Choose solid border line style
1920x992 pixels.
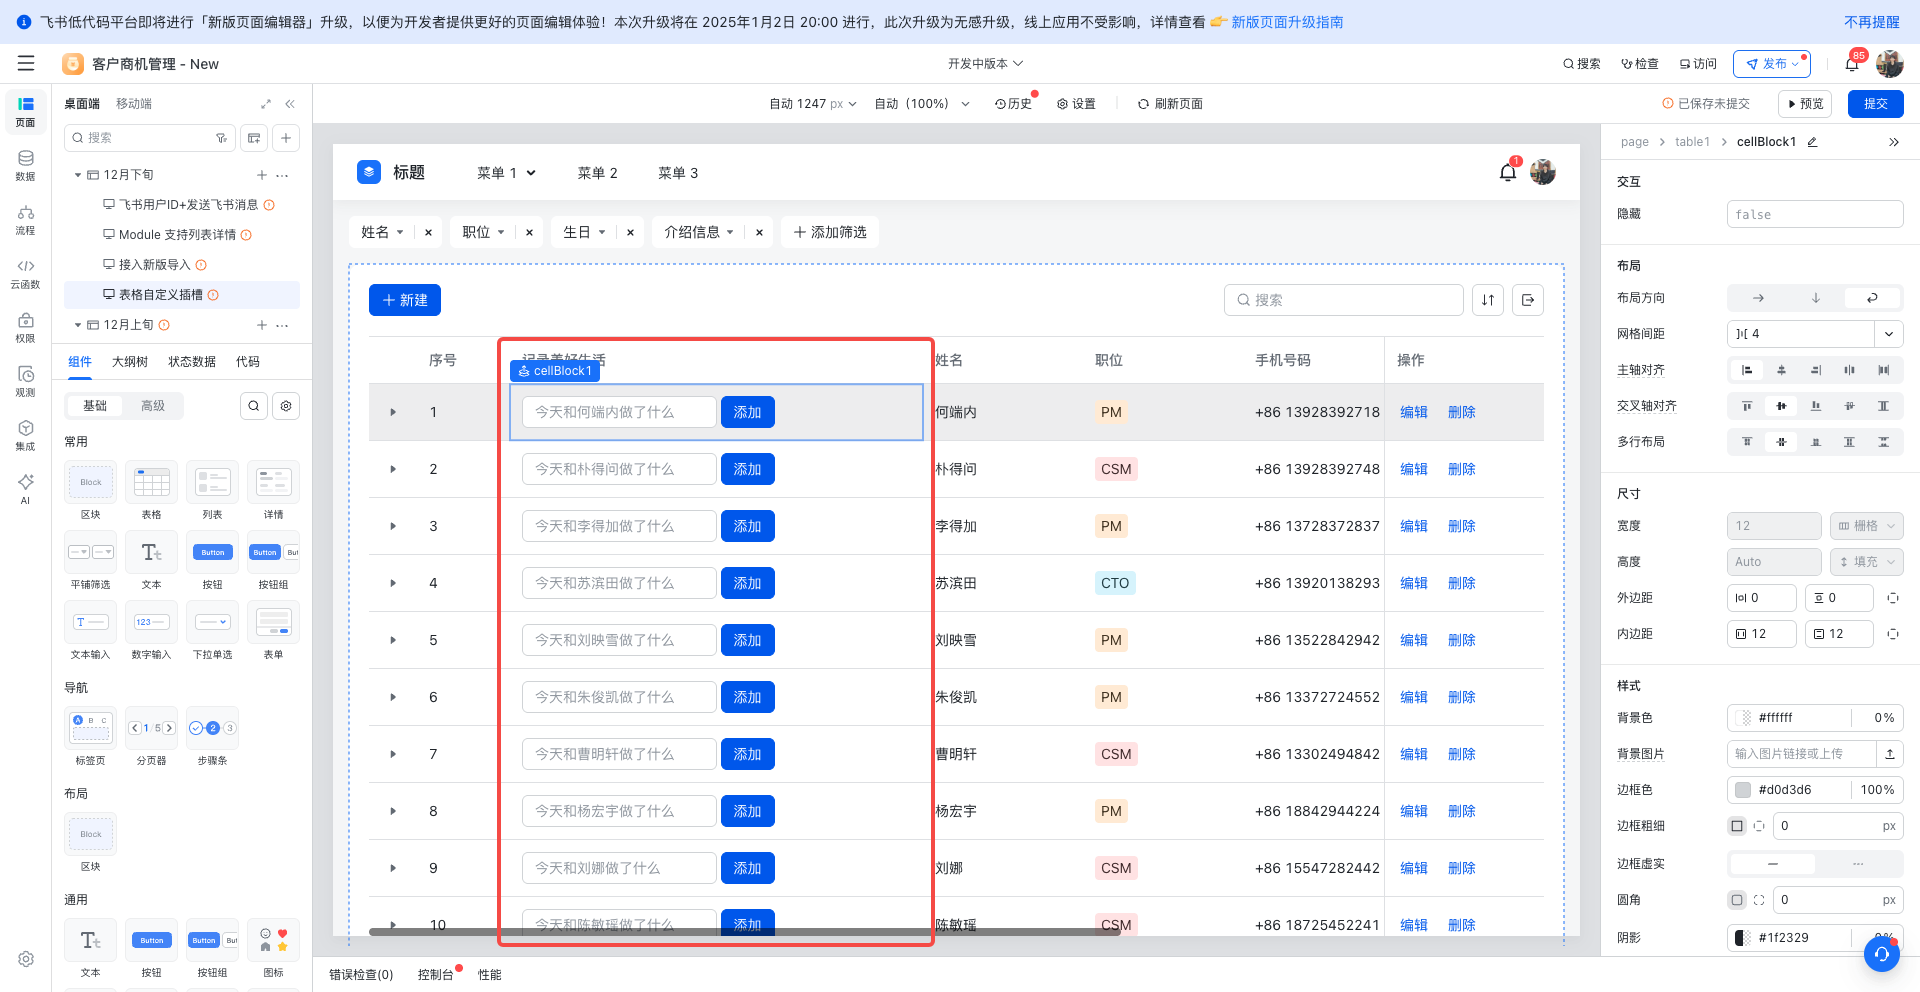pos(1773,864)
